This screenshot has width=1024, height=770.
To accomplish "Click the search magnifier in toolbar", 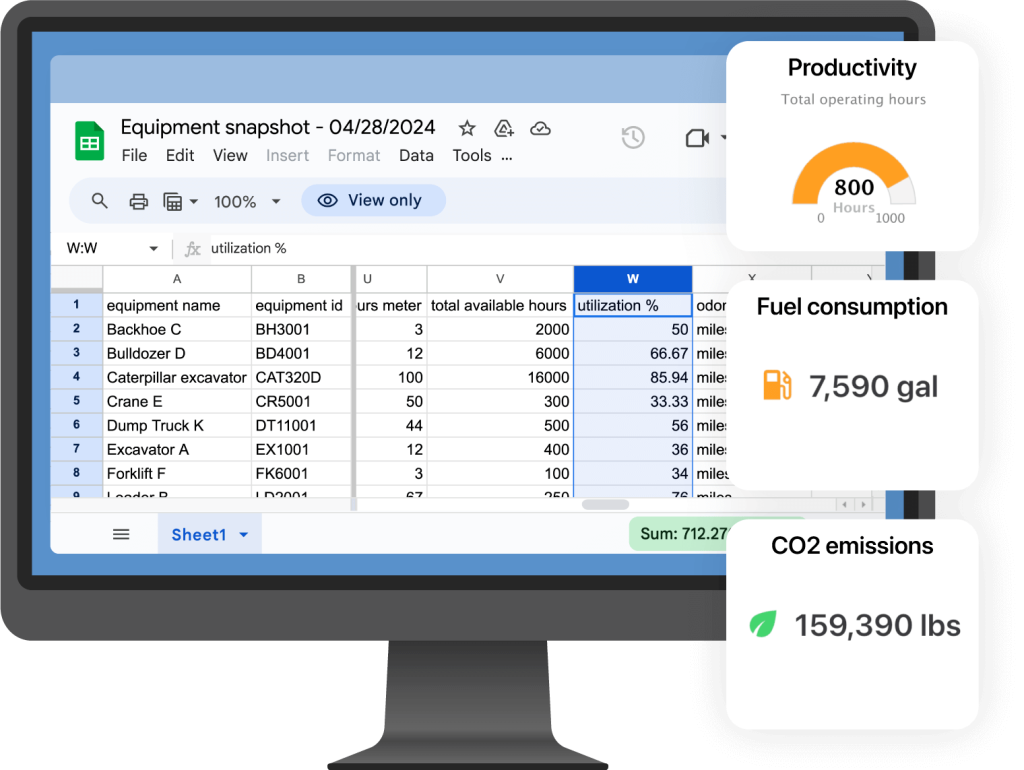I will (x=100, y=201).
